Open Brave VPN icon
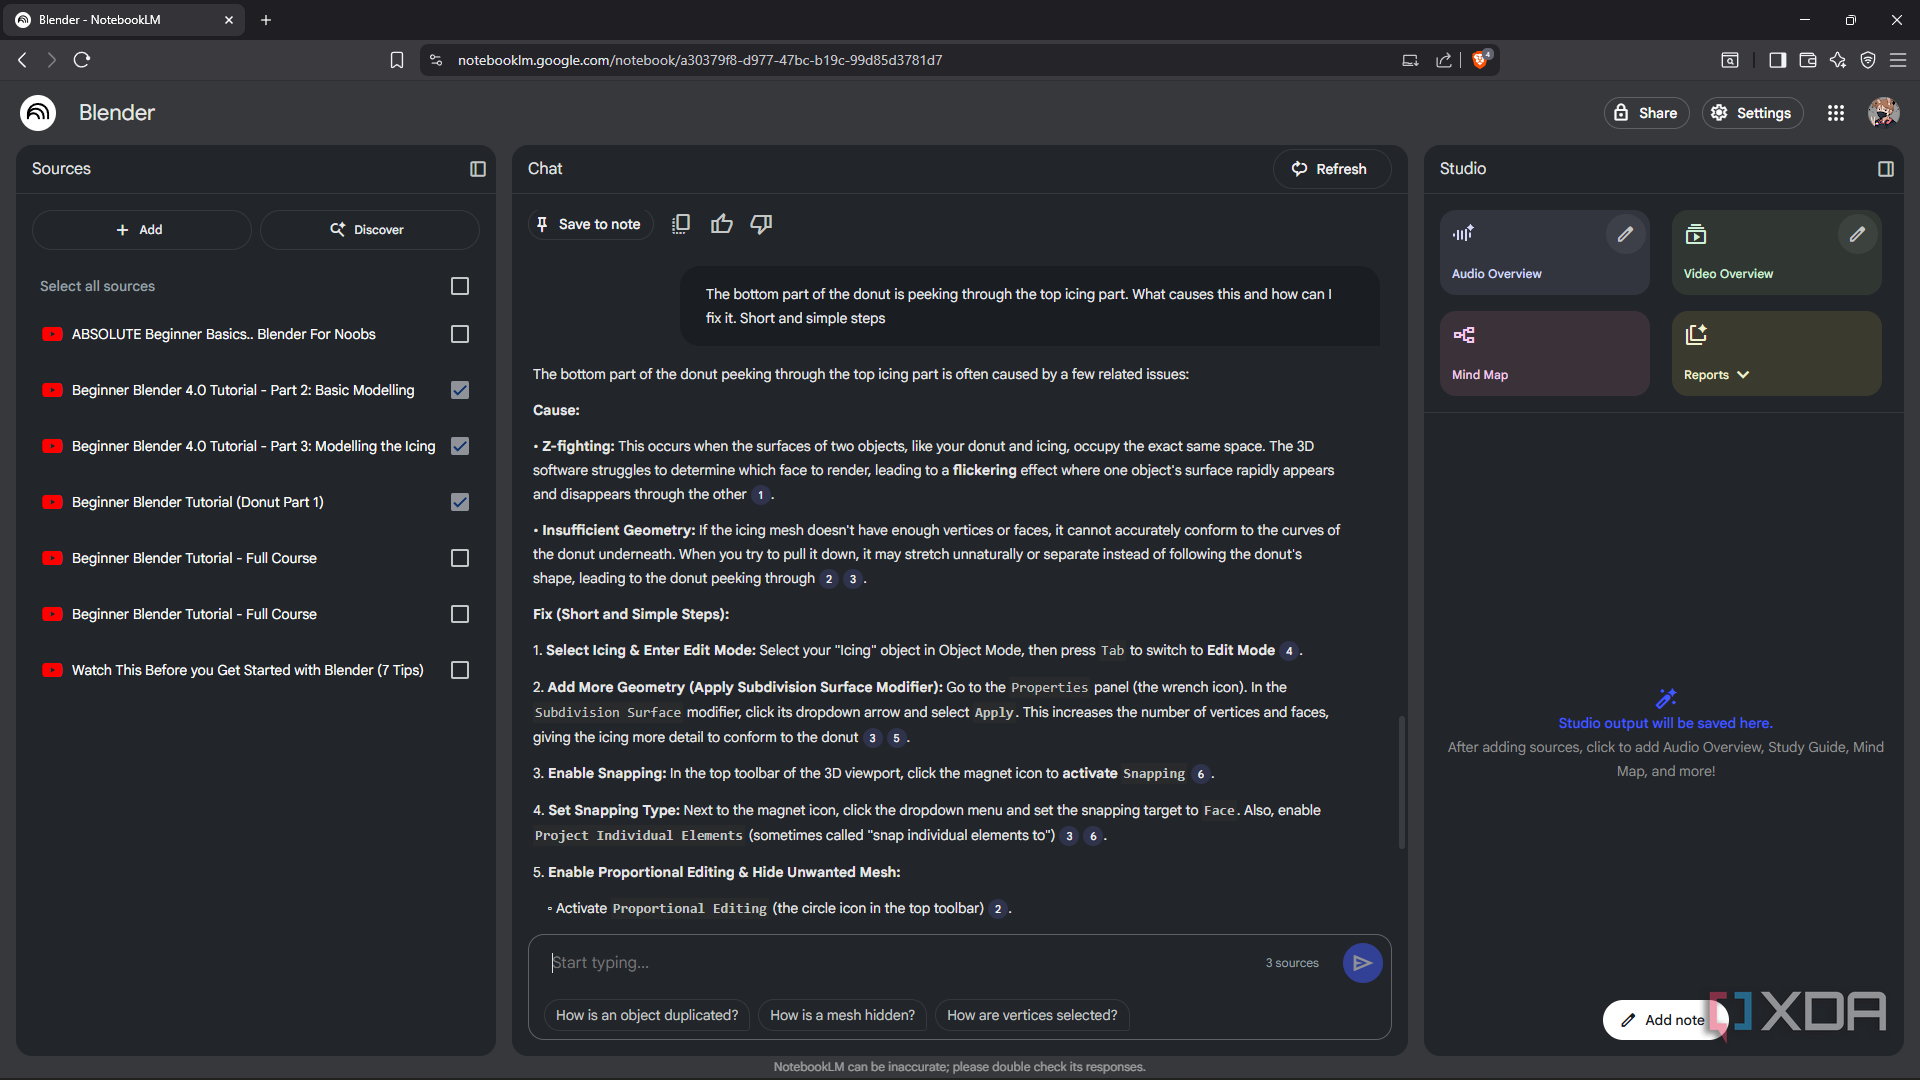The width and height of the screenshot is (1920, 1080). pos(1868,60)
